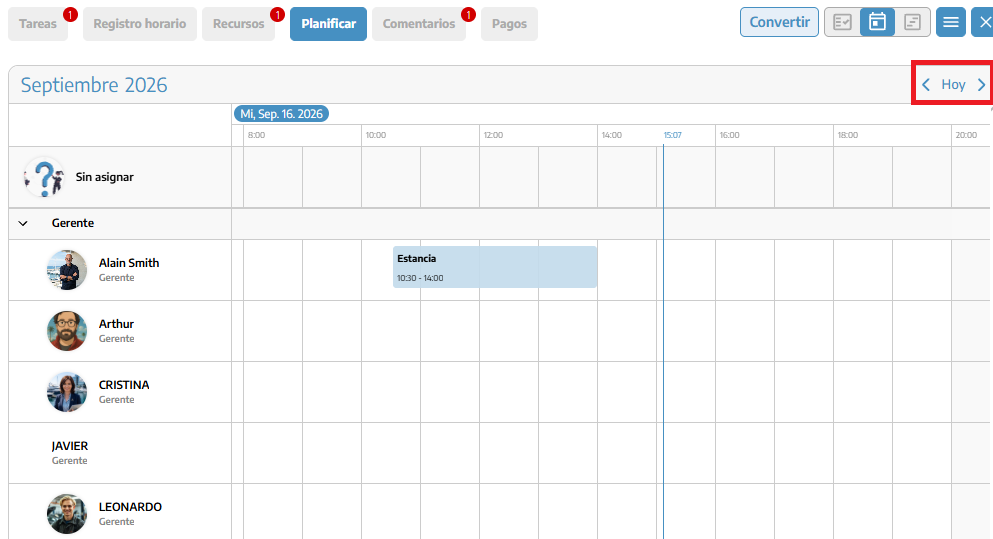Click Alain Smith's avatar photo
Viewport: 993px width, 539px height.
(x=66, y=270)
